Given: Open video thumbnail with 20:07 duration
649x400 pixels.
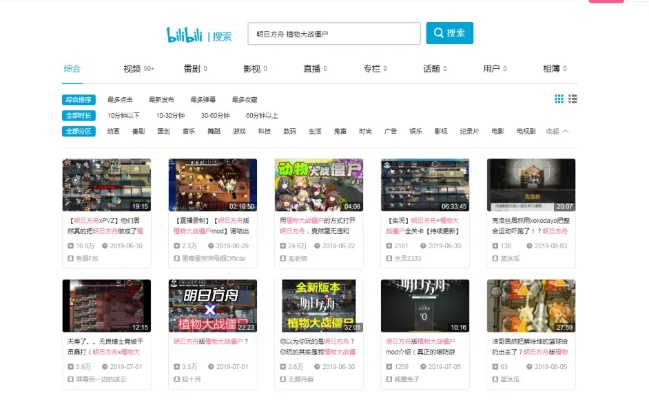Looking at the screenshot, I should point(531,185).
